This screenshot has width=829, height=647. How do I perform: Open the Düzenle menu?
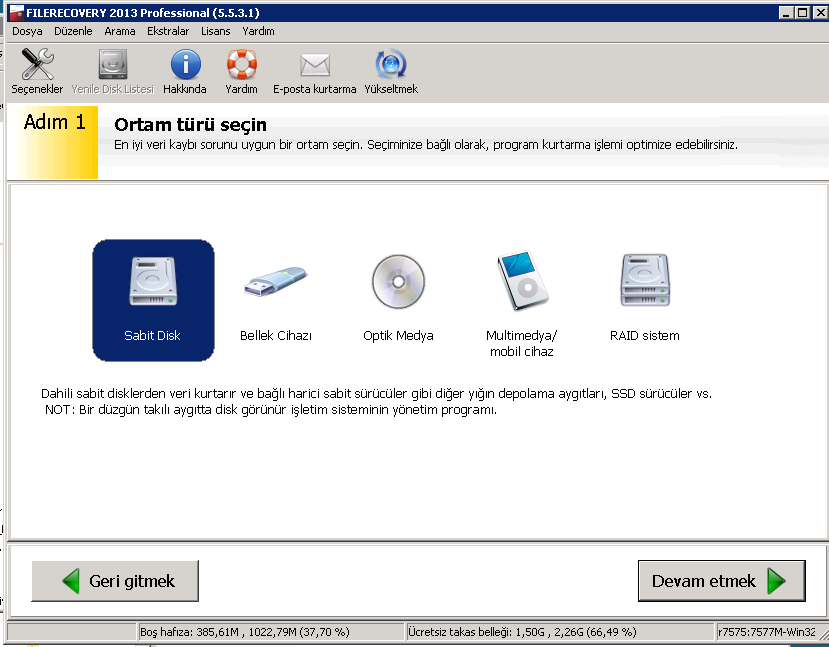(x=73, y=31)
